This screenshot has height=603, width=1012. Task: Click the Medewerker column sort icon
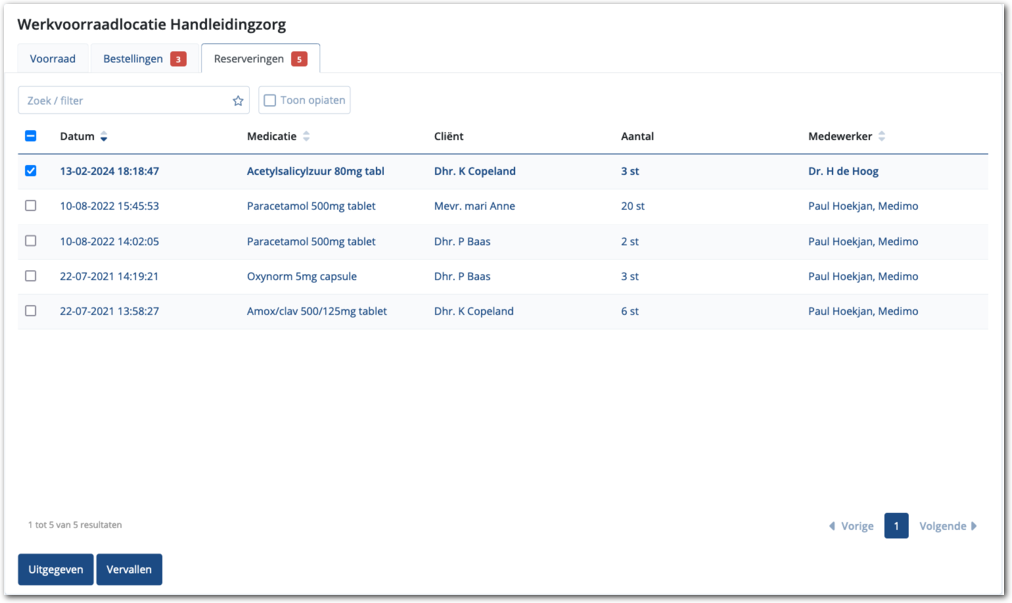click(882, 137)
